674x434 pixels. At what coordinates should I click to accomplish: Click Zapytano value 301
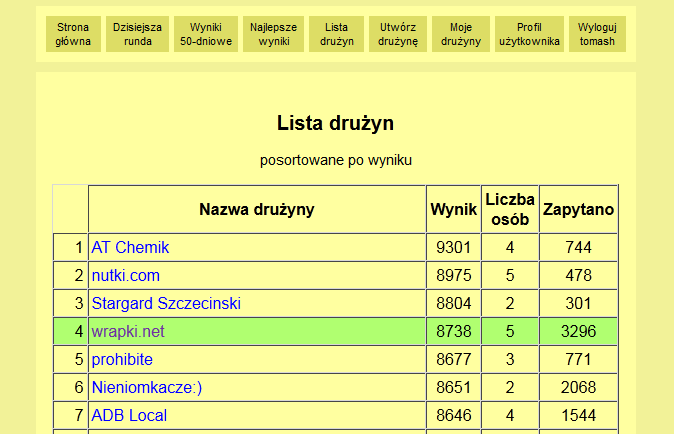[x=578, y=303]
